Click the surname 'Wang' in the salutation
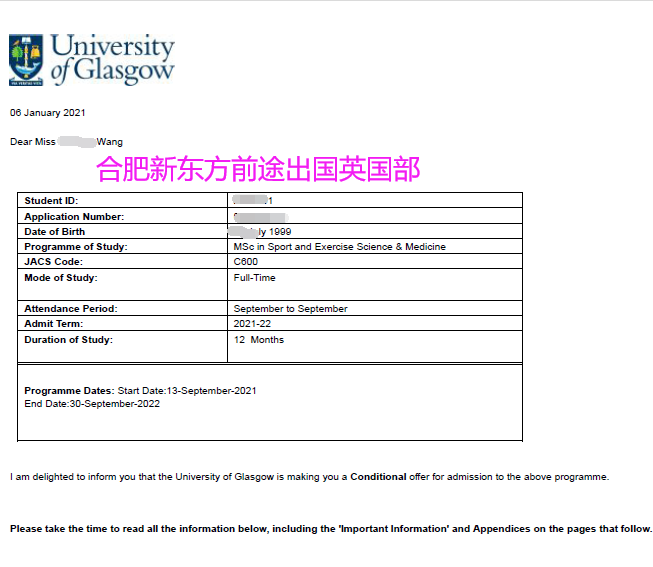 click(110, 142)
